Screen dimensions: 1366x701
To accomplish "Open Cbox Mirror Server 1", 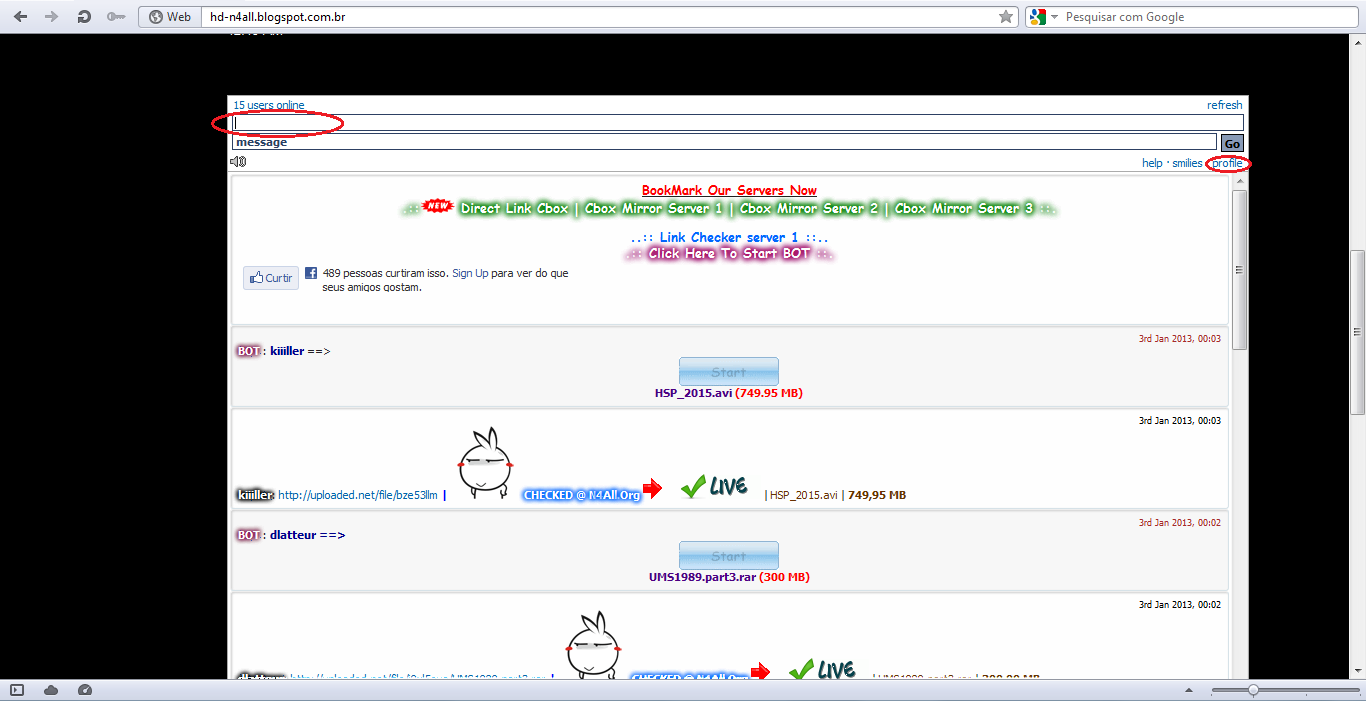I will tap(654, 209).
